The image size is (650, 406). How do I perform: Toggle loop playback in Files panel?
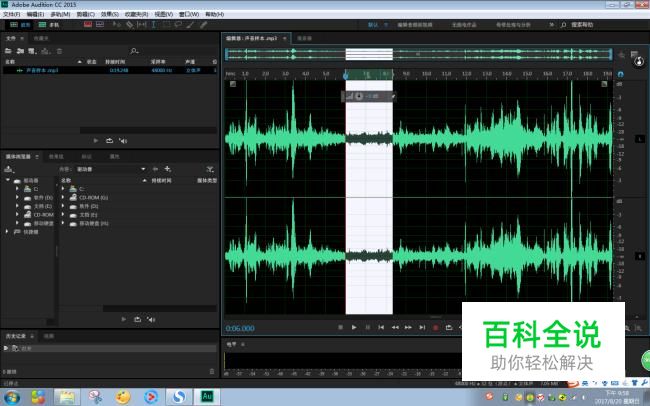click(x=109, y=141)
